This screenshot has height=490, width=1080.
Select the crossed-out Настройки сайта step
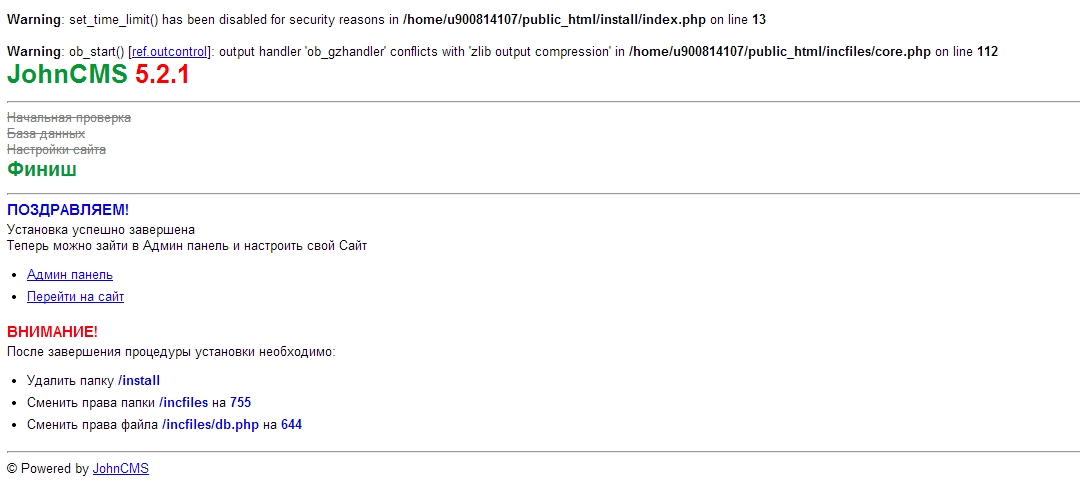(x=56, y=150)
